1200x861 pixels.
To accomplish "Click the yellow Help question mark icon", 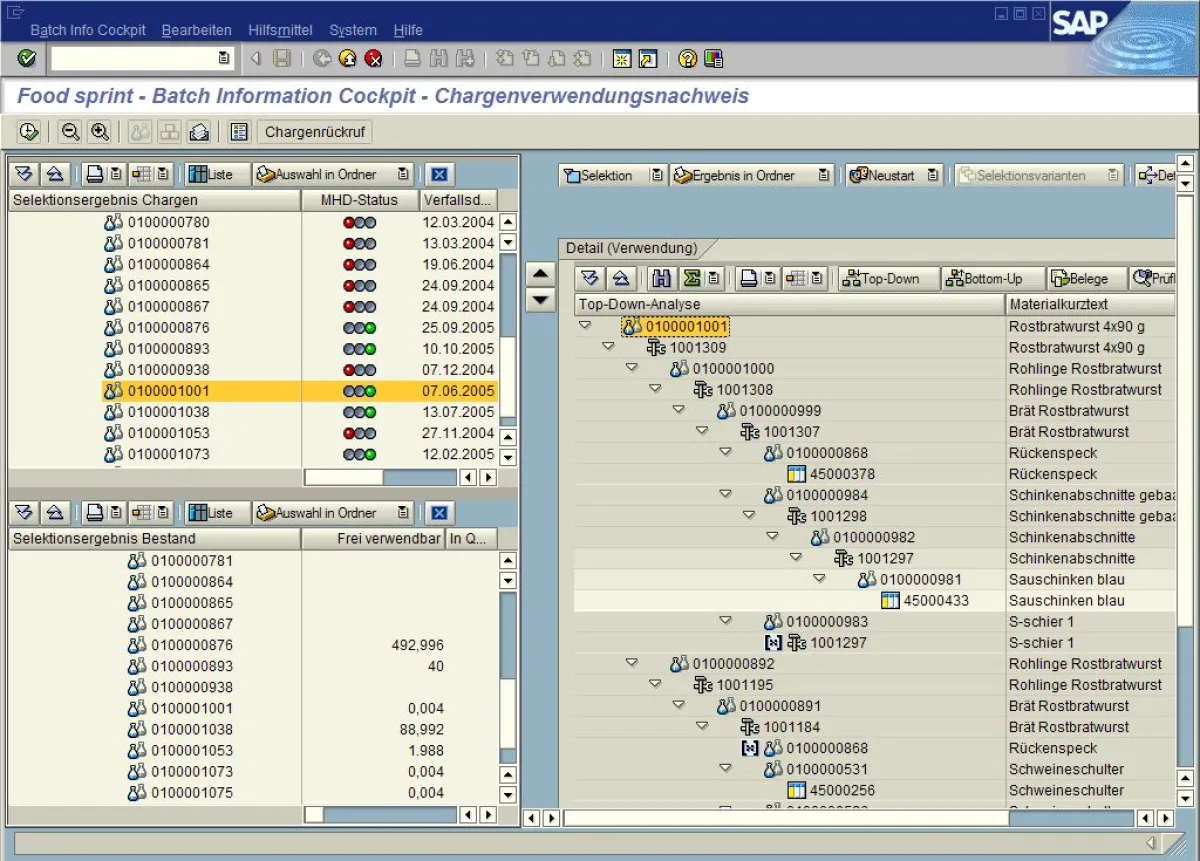I will (x=687, y=59).
